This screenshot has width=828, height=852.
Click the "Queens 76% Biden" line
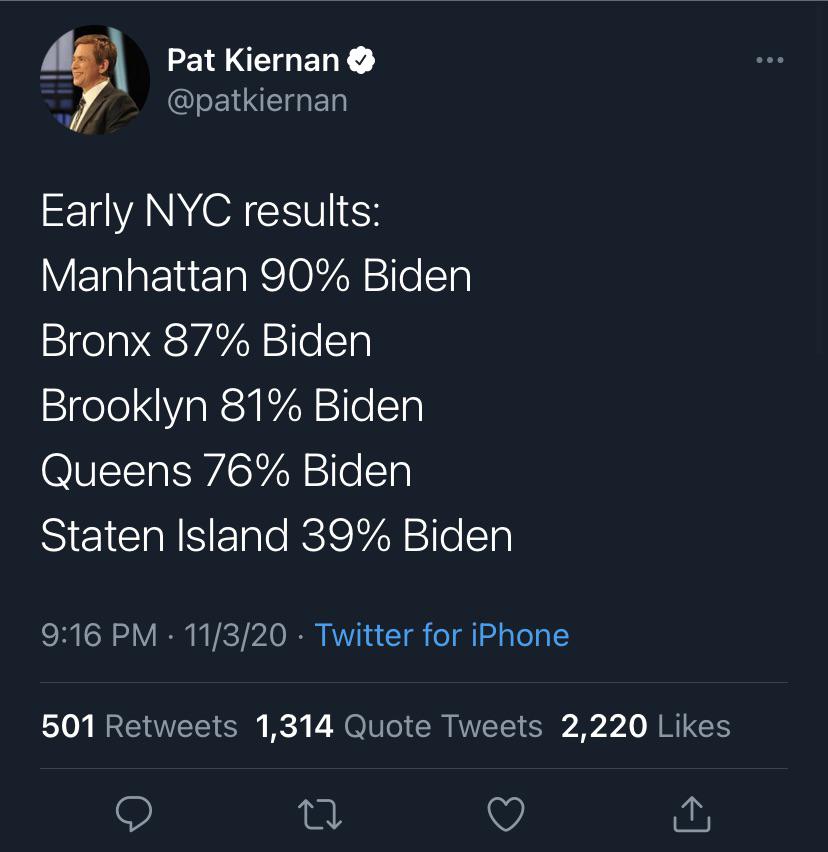point(226,471)
